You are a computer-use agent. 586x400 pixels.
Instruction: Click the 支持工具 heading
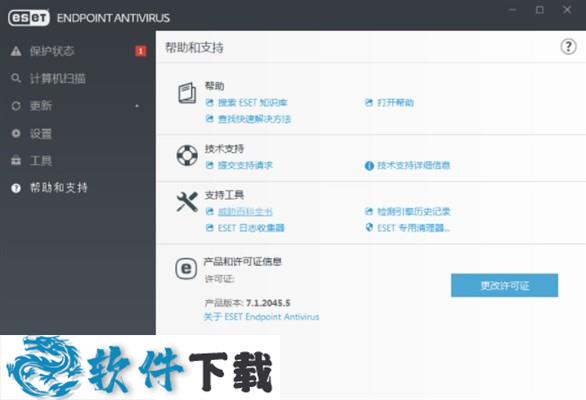coord(224,195)
